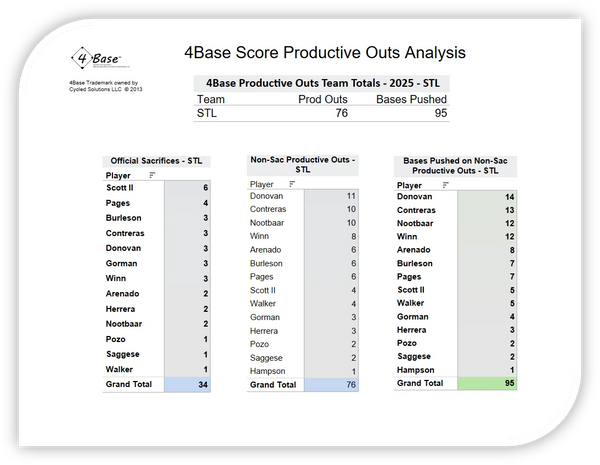Click sort icon in Official Sacrifices Player header
This screenshot has height=465, width=600.
coord(152,175)
